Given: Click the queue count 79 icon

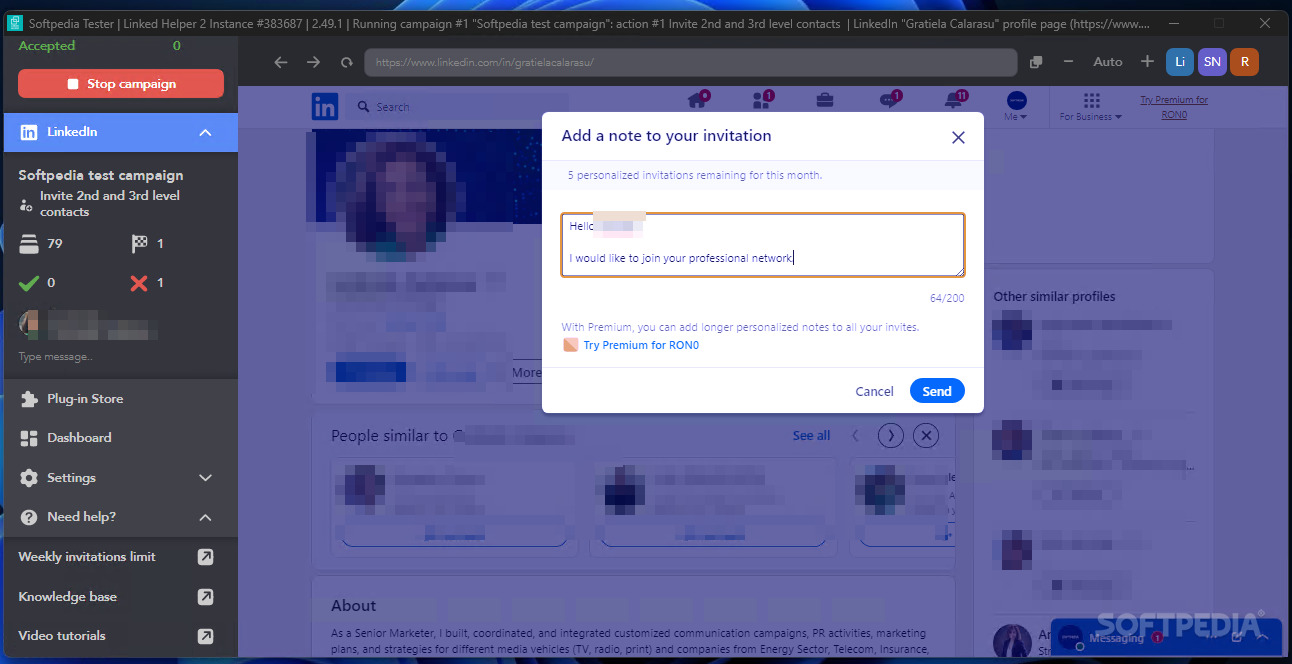Looking at the screenshot, I should 30,244.
